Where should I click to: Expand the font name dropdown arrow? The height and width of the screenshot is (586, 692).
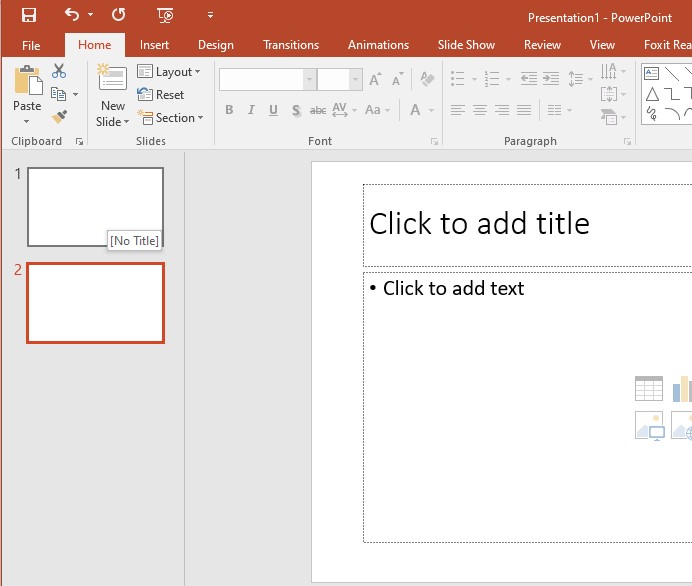point(310,79)
